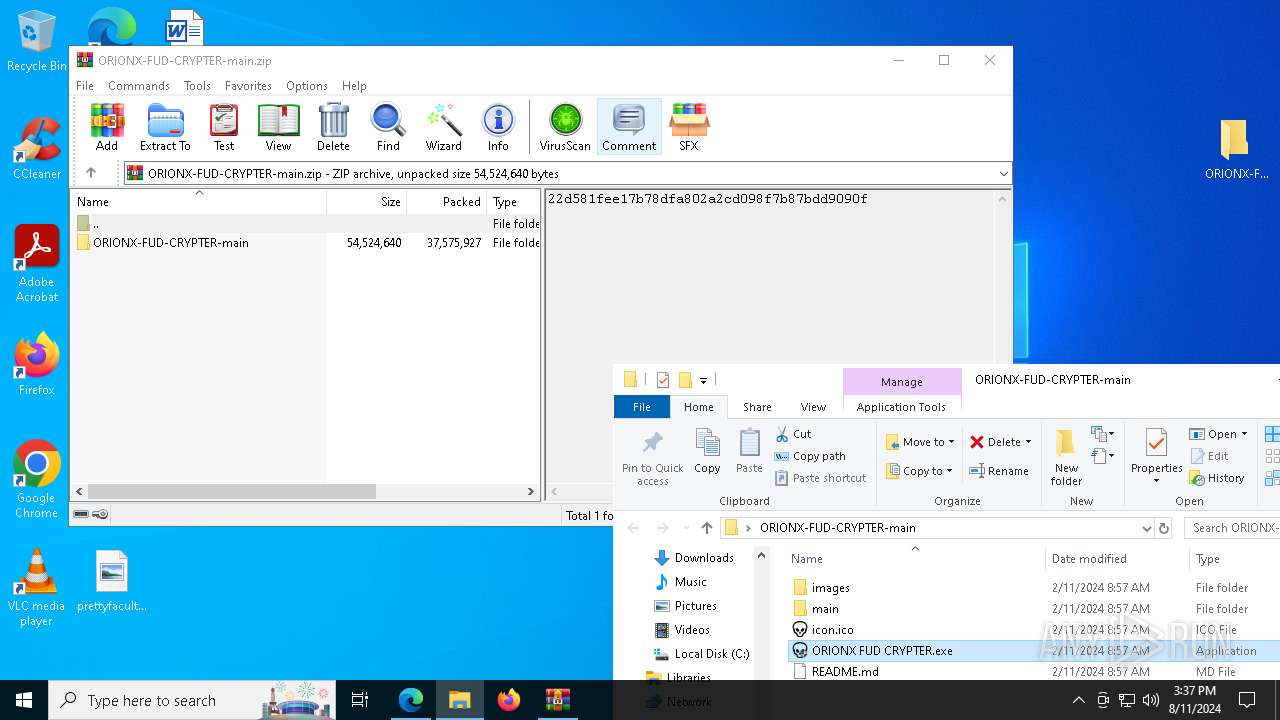Click Edit in the Open group
Screen dimensions: 1280x720
1209,456
